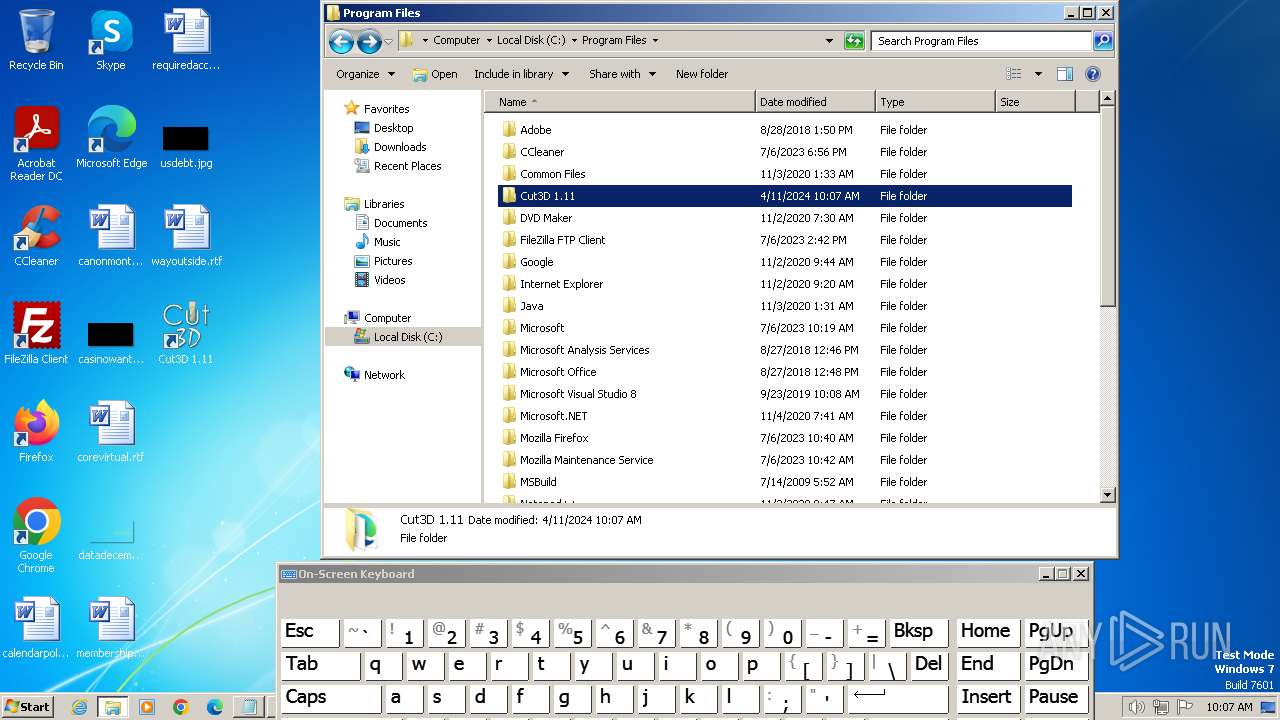Image resolution: width=1280 pixels, height=720 pixels.
Task: Select Desktop under Favorites
Action: (x=393, y=128)
